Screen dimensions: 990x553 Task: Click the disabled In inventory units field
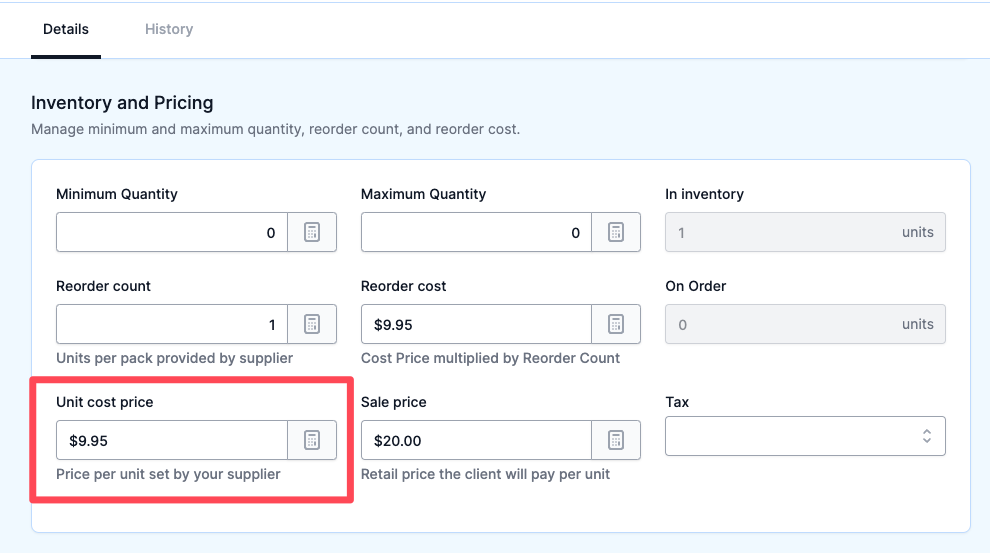(x=805, y=232)
